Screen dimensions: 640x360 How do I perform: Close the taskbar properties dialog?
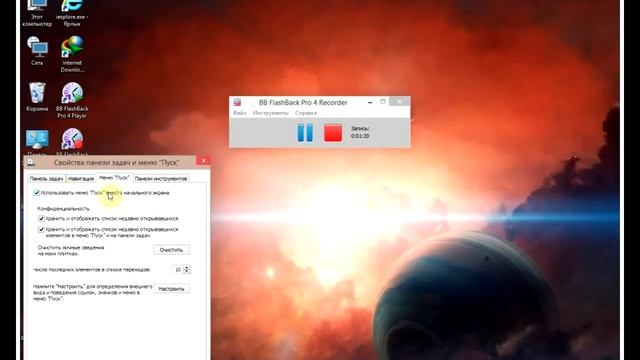pos(204,160)
